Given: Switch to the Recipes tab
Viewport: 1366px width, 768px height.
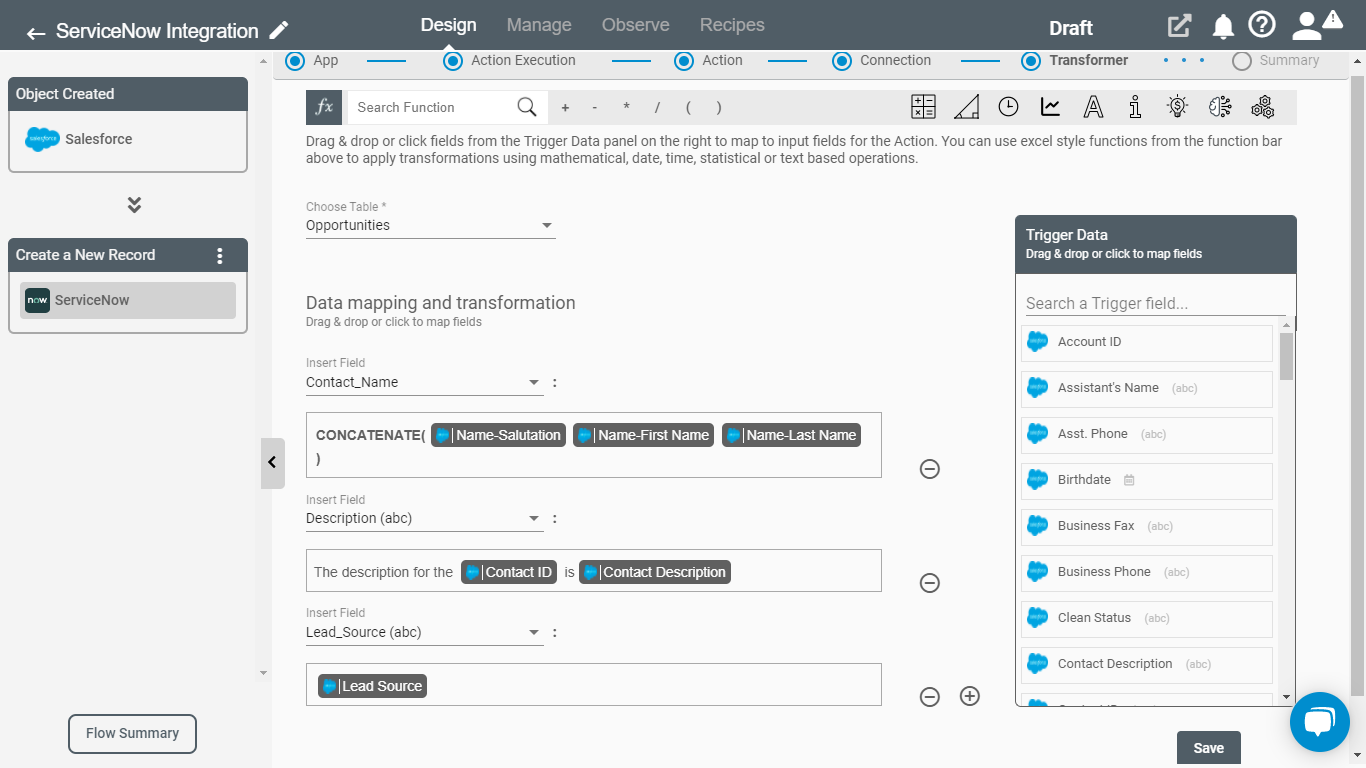Looking at the screenshot, I should click(732, 25).
